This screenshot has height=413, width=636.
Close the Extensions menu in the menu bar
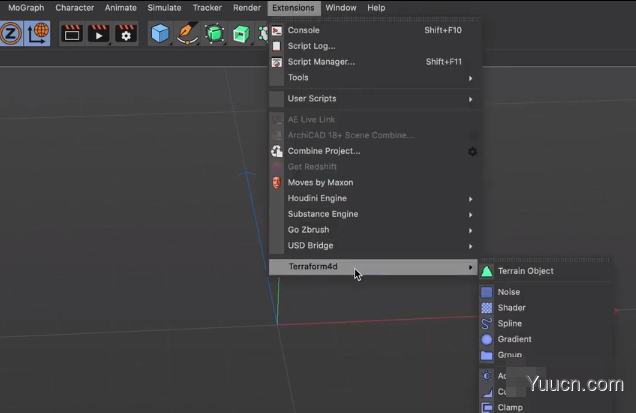pyautogui.click(x=293, y=8)
